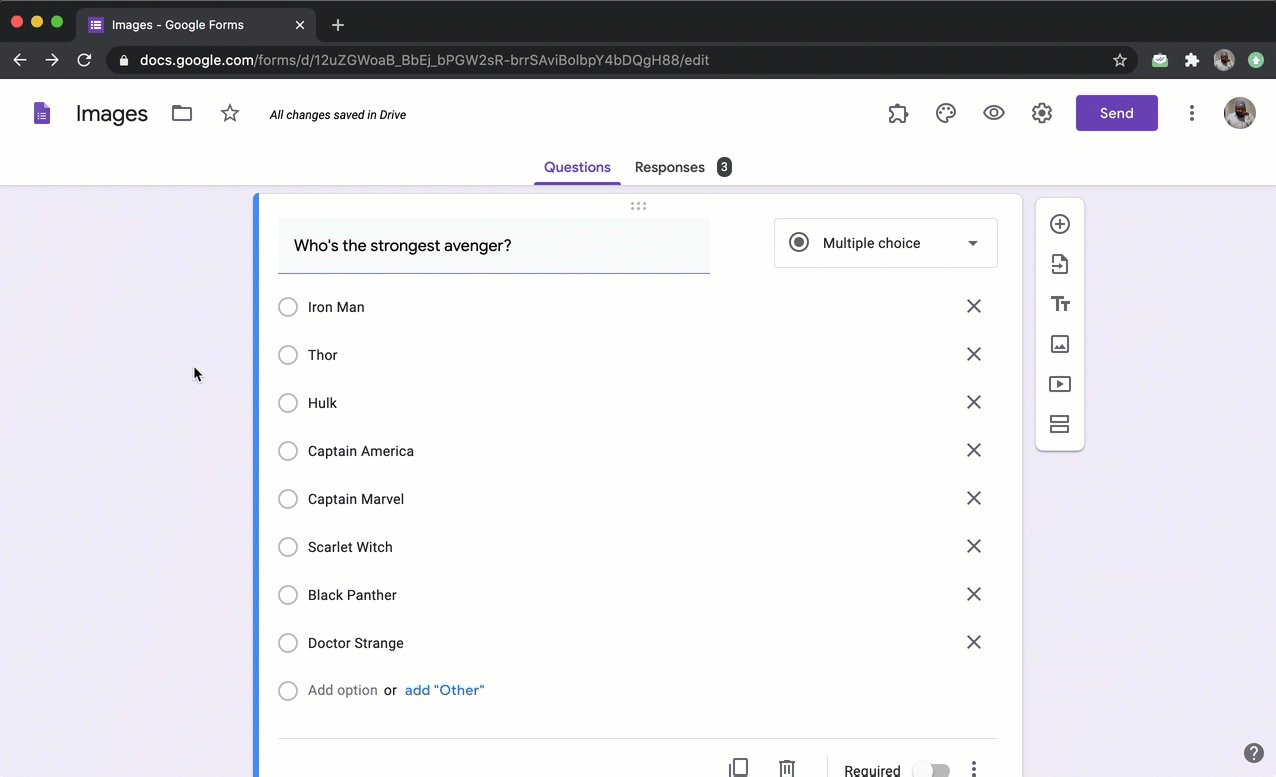Click the Send button
Viewport: 1276px width, 777px height.
coord(1116,113)
